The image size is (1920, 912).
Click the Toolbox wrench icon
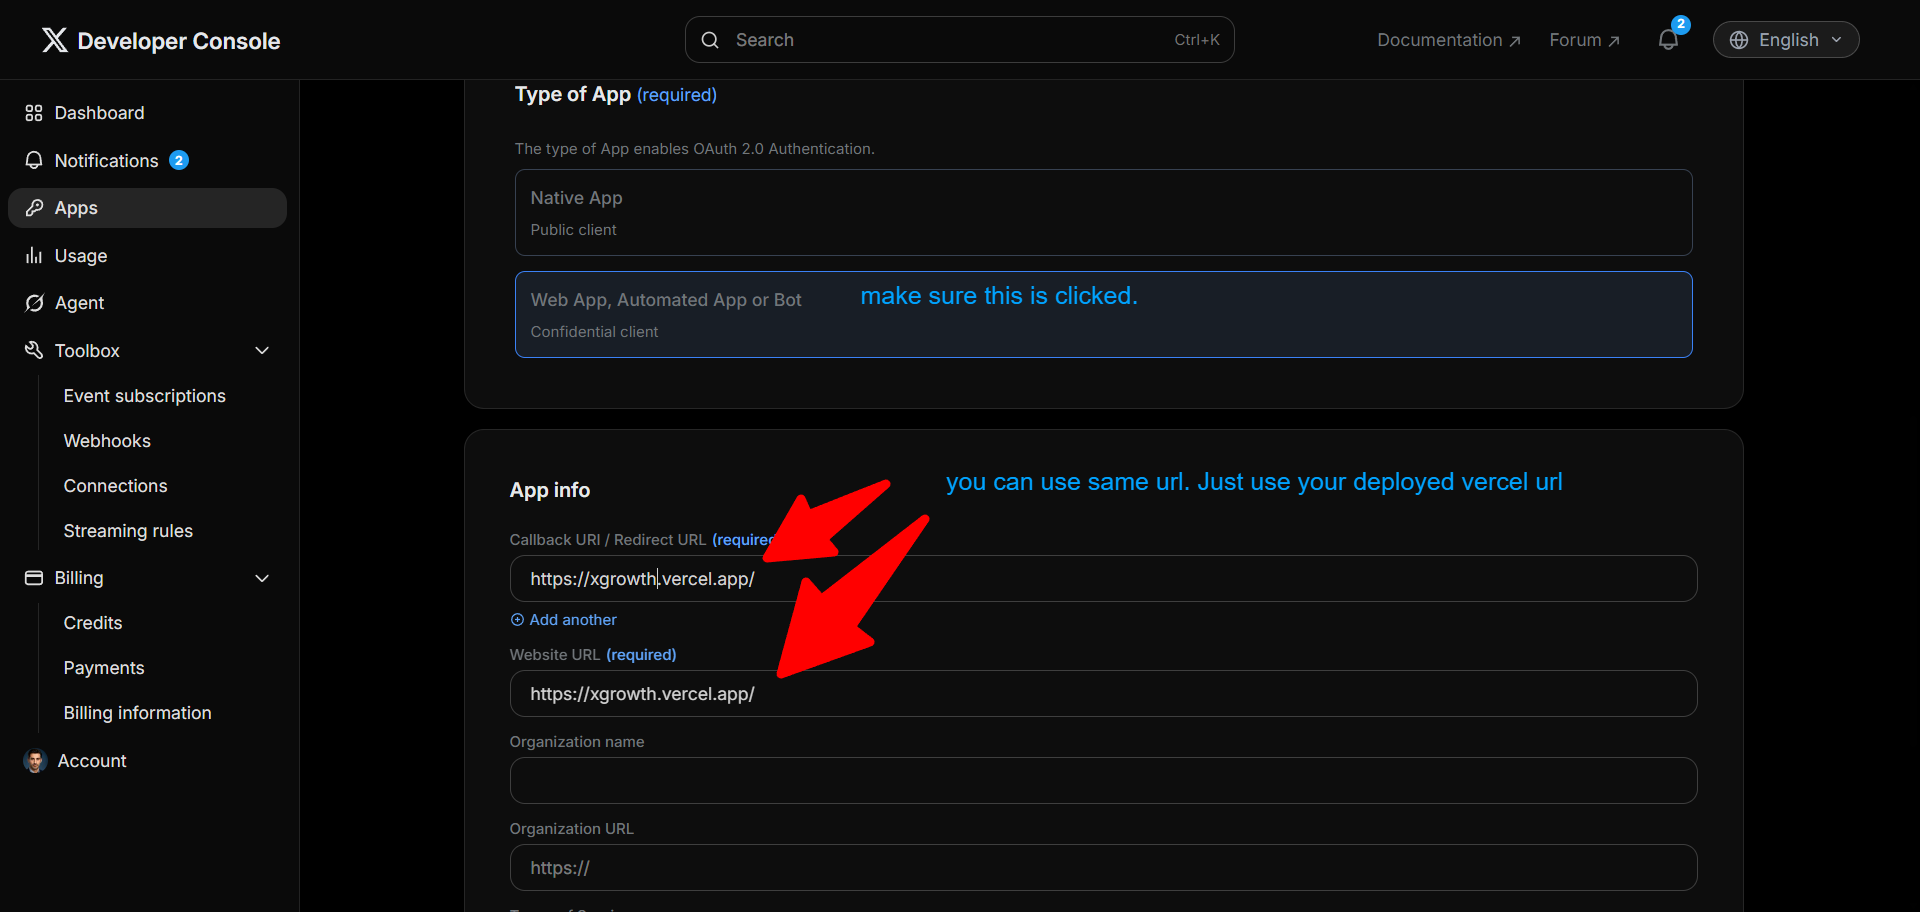click(34, 350)
